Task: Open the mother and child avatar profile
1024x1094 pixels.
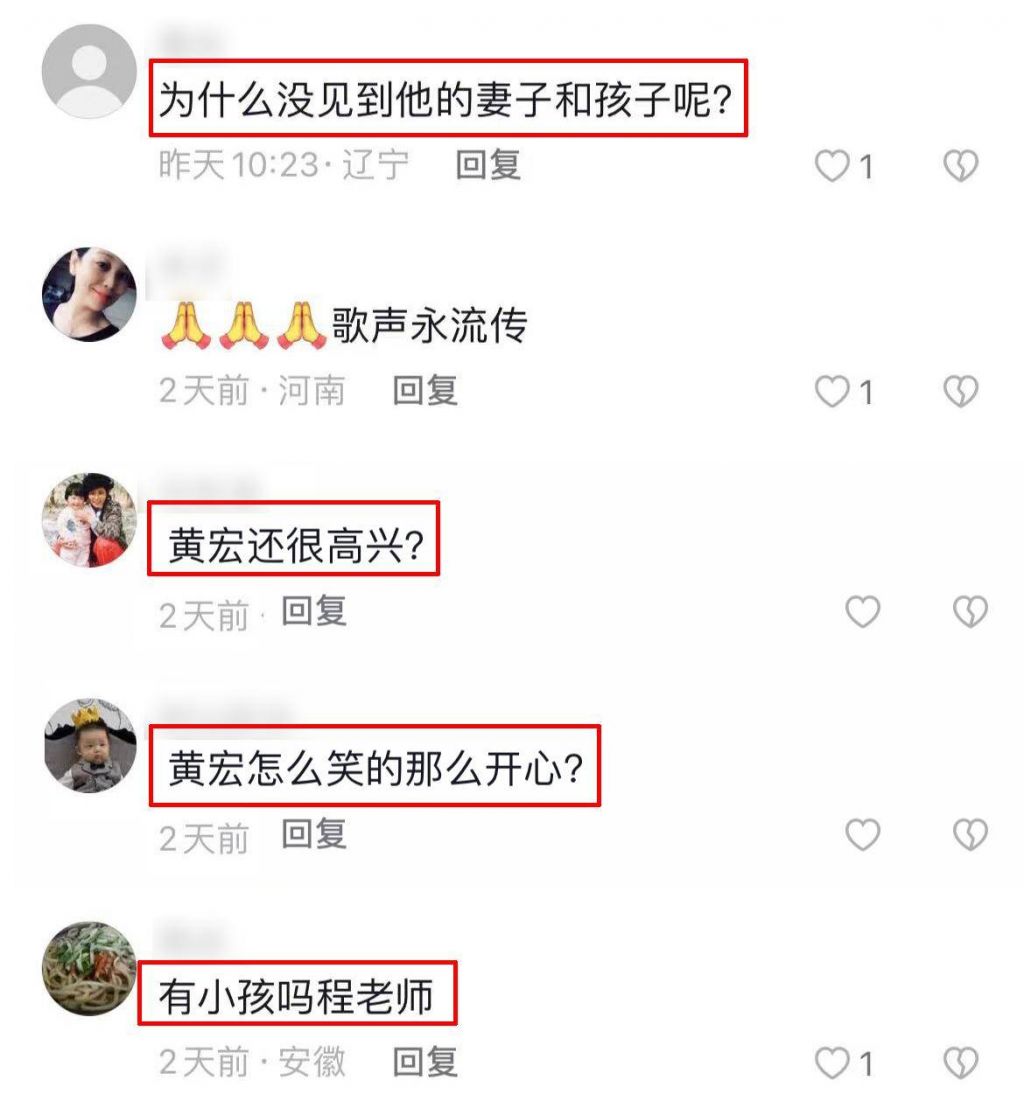Action: coord(89,520)
